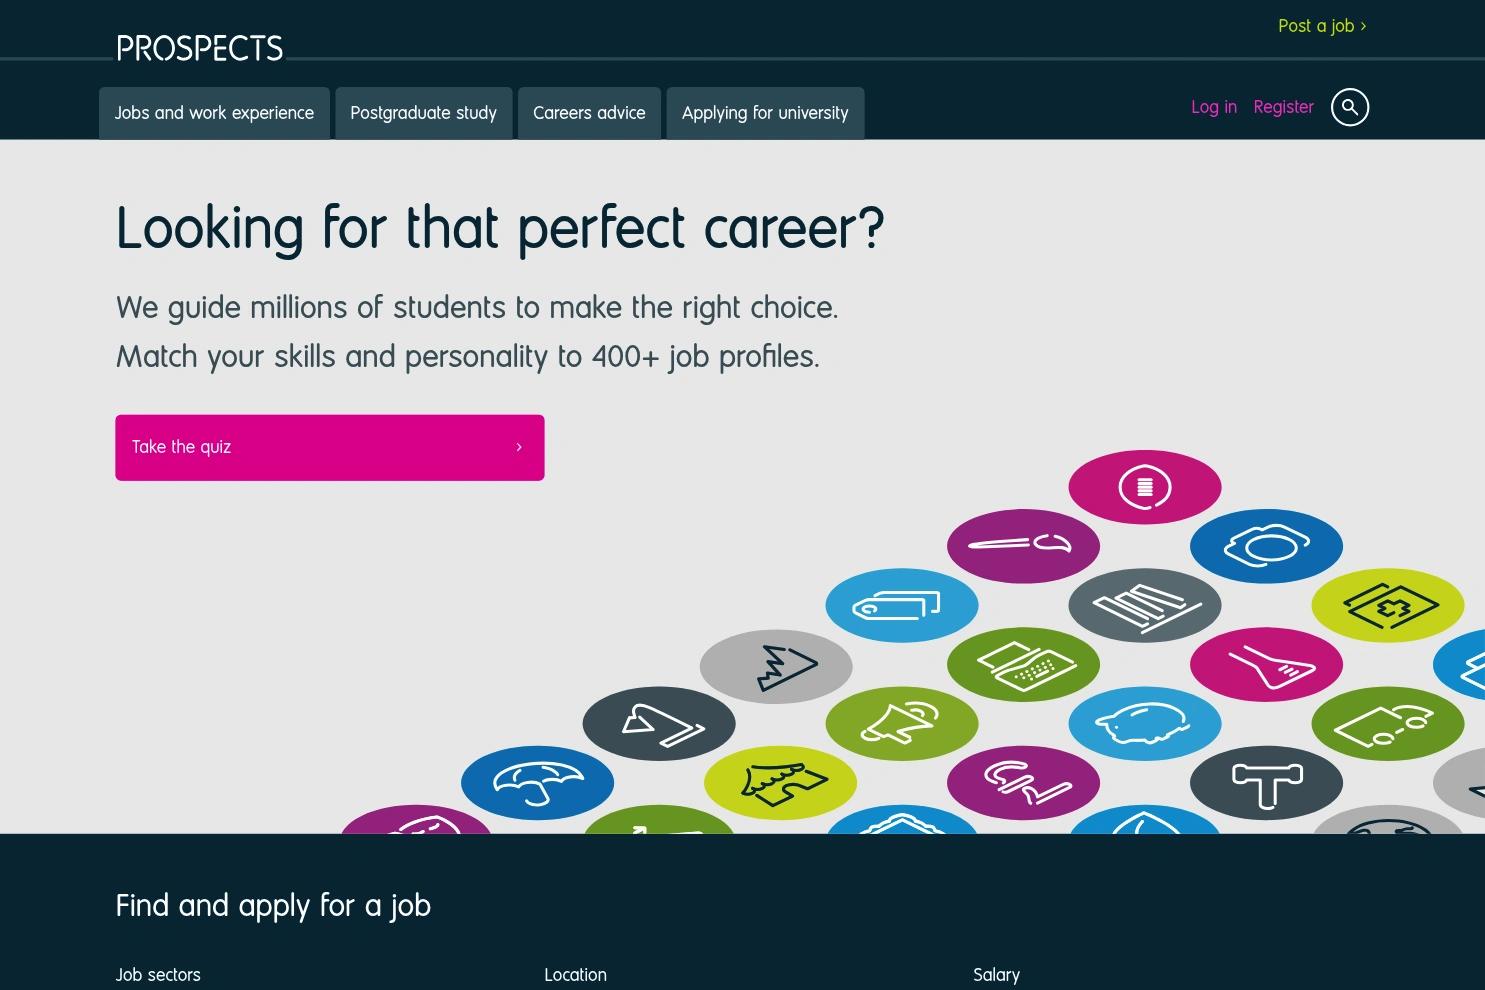The height and width of the screenshot is (990, 1485).
Task: Open the search magnifier icon
Action: [1349, 107]
